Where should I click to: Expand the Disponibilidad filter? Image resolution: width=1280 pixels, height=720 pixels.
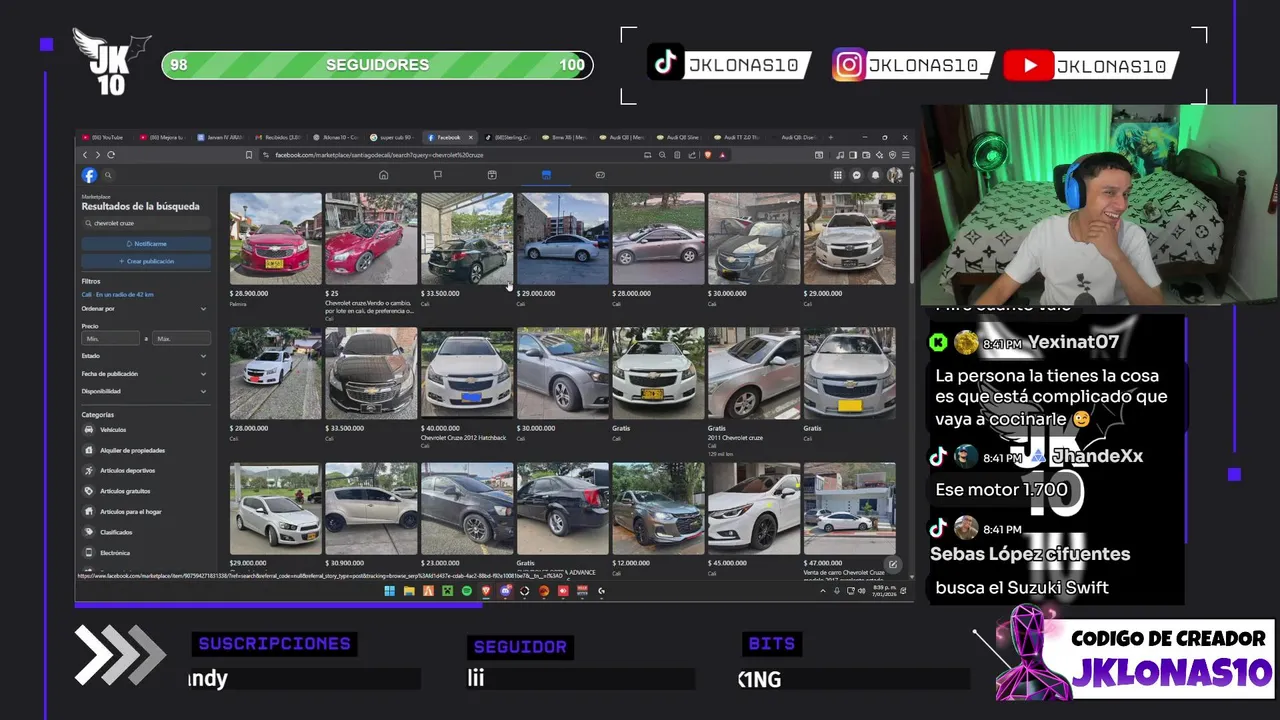pos(146,392)
